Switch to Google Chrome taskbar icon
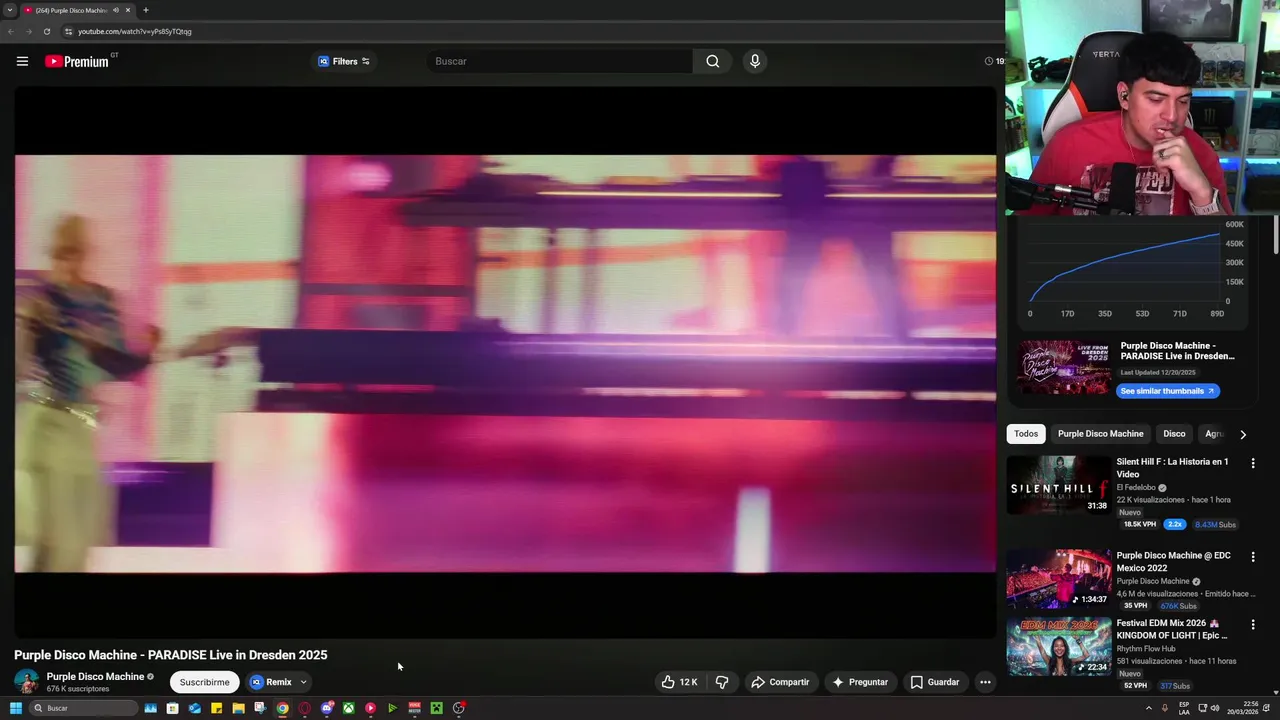1280x720 pixels. pos(282,708)
